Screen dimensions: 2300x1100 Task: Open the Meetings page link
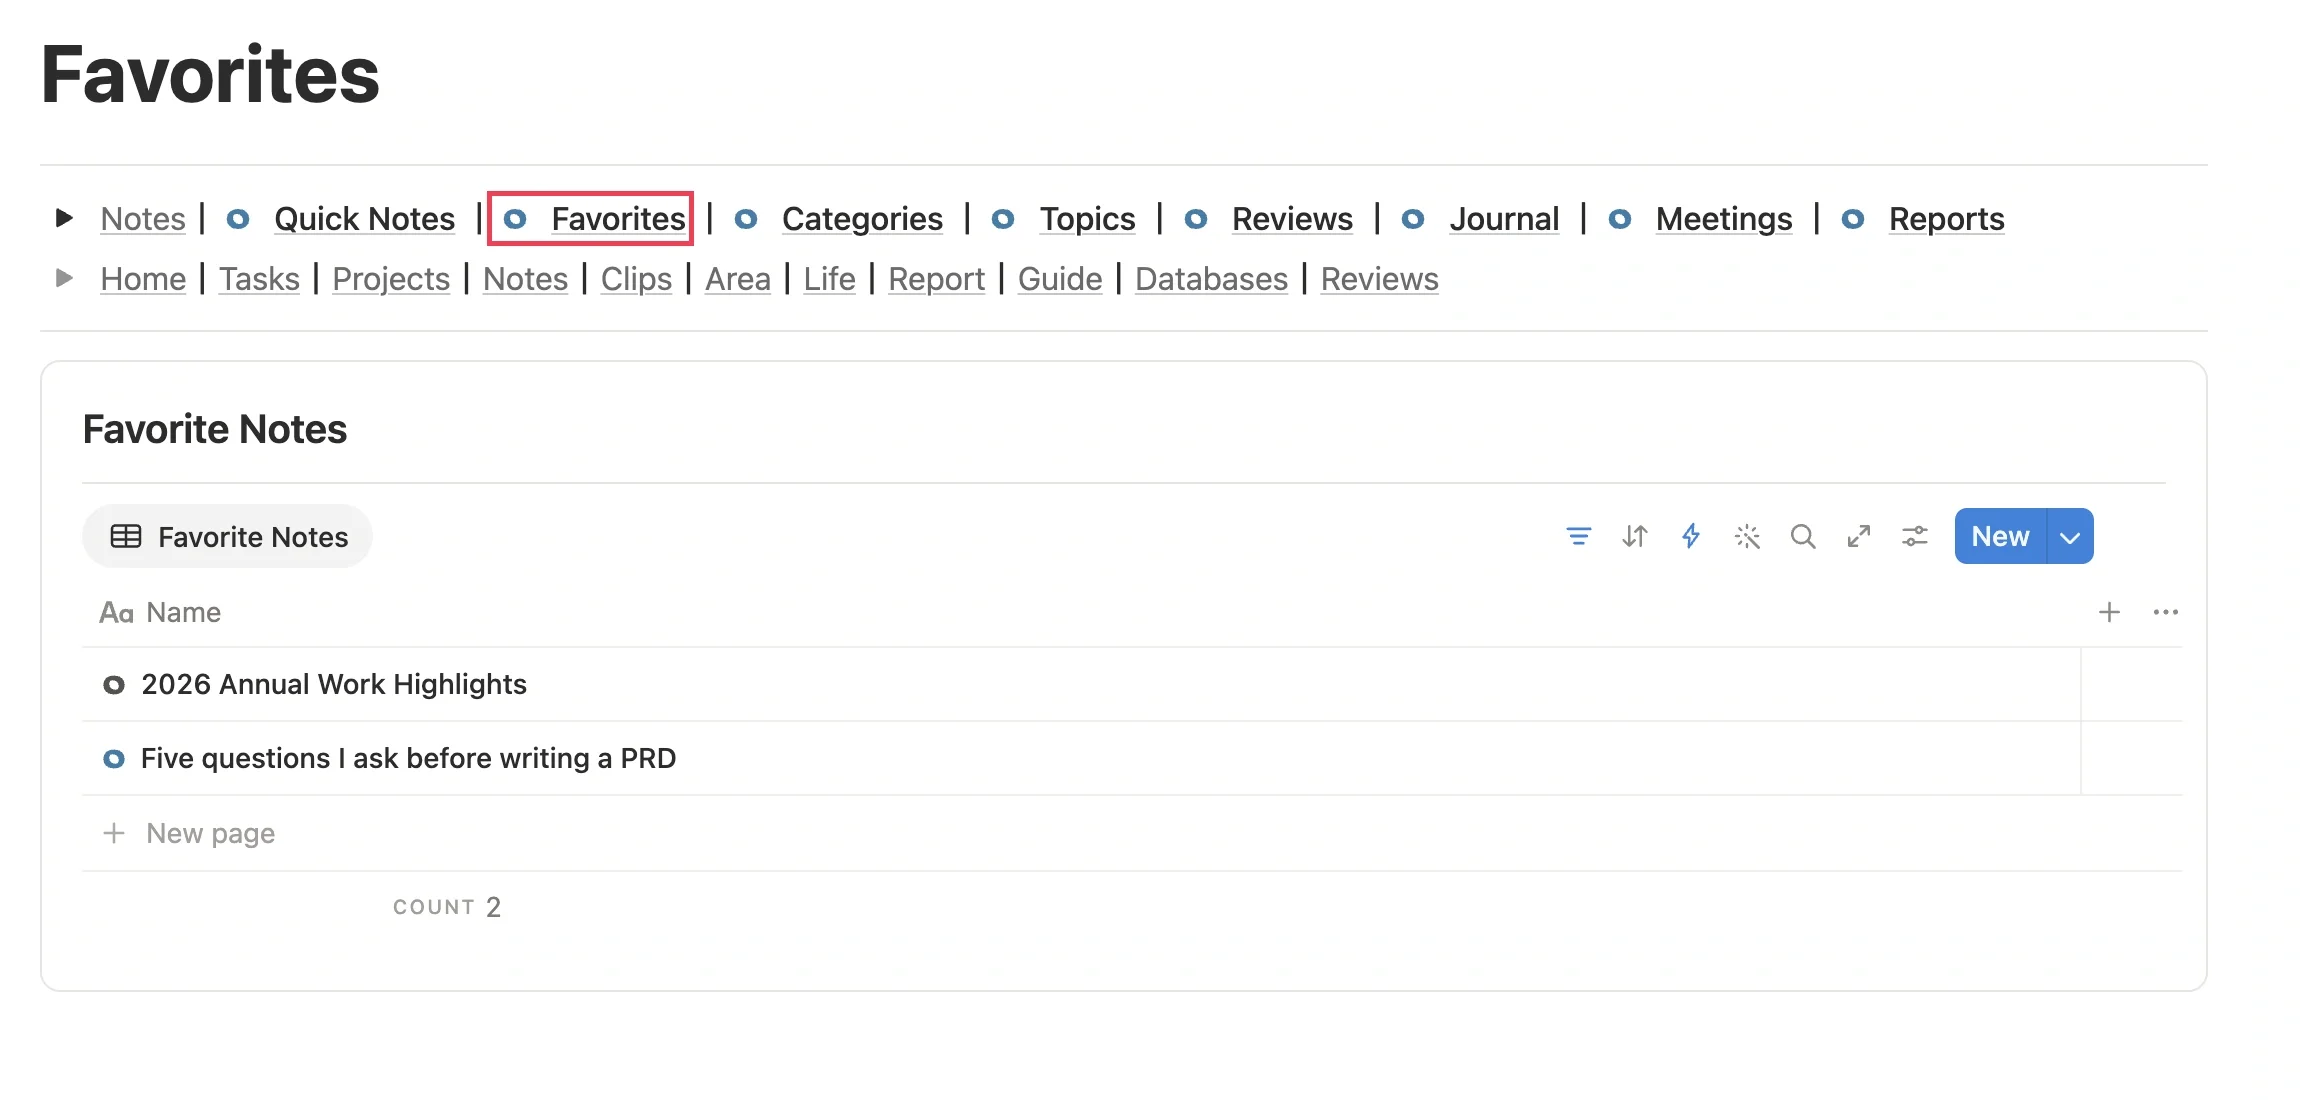click(x=1724, y=219)
